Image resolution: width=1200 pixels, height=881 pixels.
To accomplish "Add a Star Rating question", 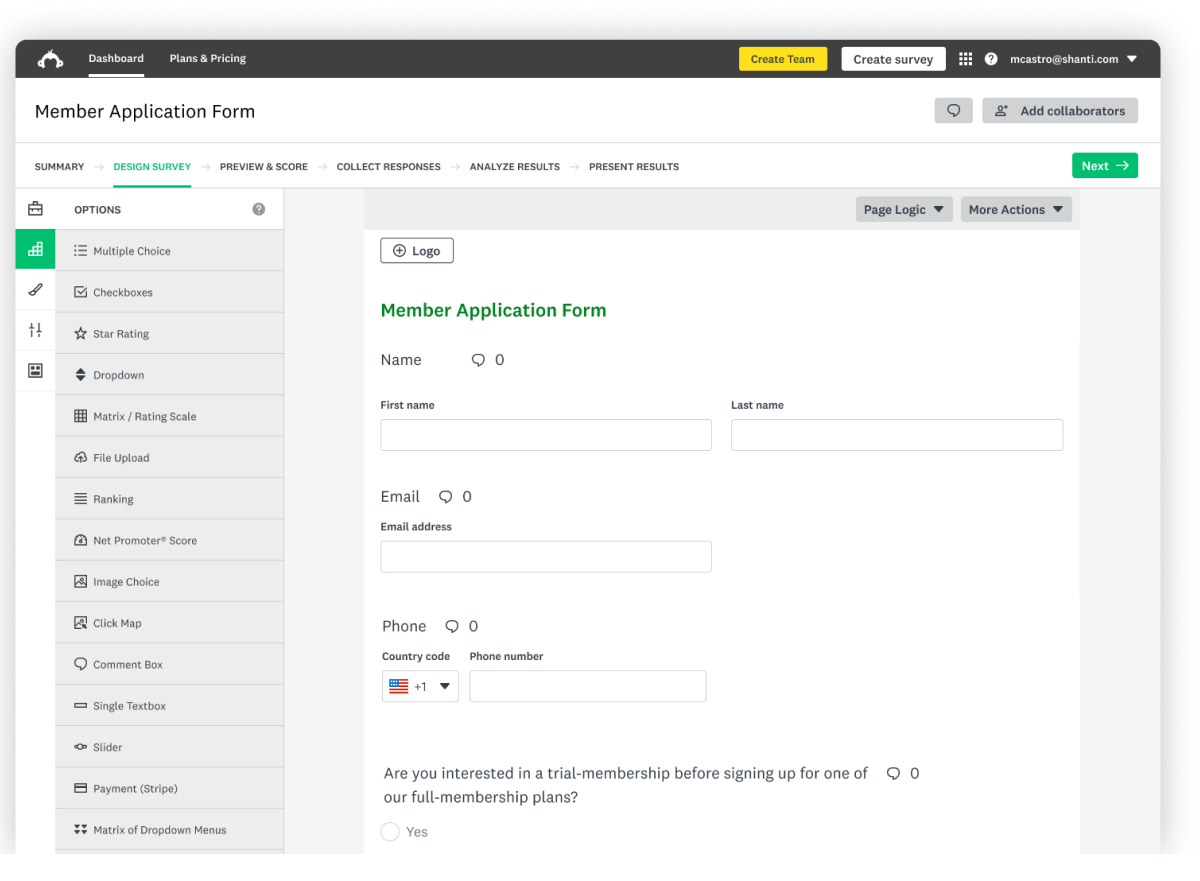I will (169, 334).
